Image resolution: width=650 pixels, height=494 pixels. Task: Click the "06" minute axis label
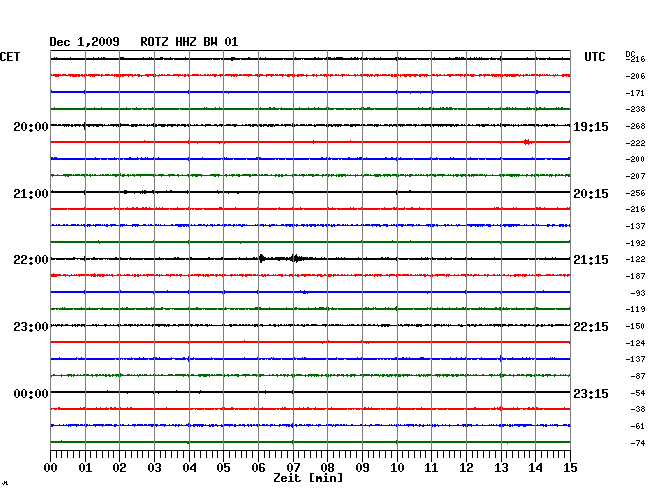point(258,468)
